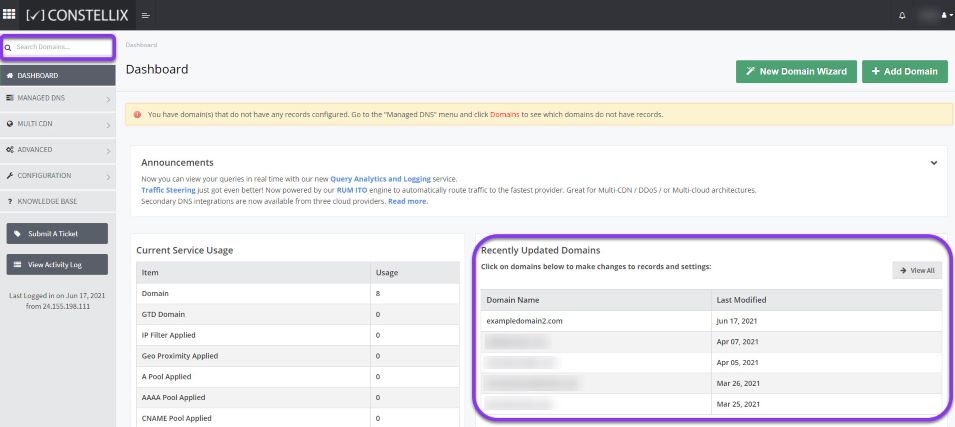Click the Add Domain button
This screenshot has height=427, width=955.
click(904, 71)
